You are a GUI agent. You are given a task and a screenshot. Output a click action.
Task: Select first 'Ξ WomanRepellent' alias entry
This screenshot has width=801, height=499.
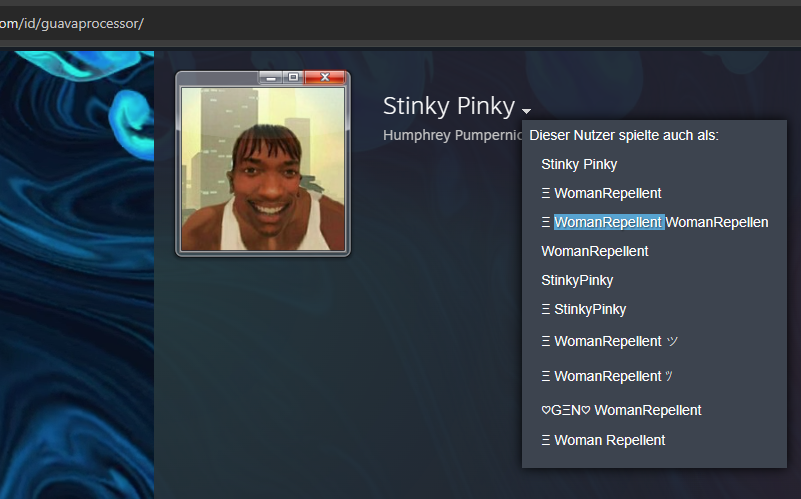[x=601, y=193]
